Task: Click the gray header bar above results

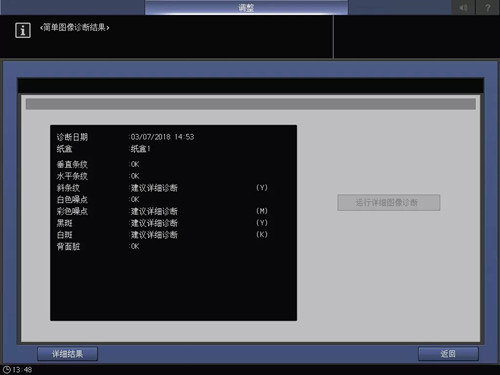Action: click(x=251, y=104)
